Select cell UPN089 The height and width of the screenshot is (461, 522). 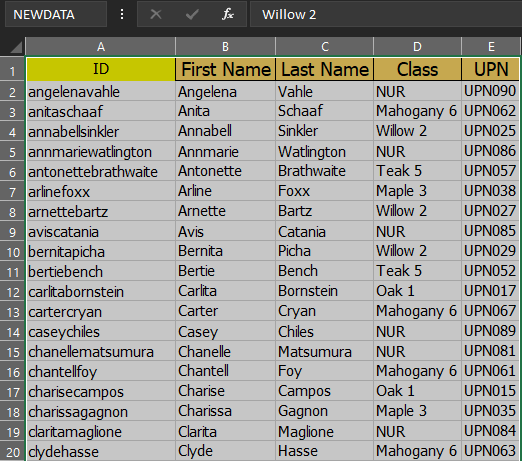[x=491, y=331]
